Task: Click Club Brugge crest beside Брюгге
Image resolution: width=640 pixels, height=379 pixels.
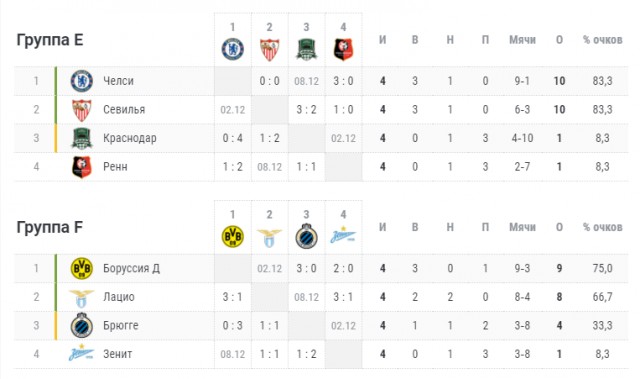Action: [x=82, y=325]
